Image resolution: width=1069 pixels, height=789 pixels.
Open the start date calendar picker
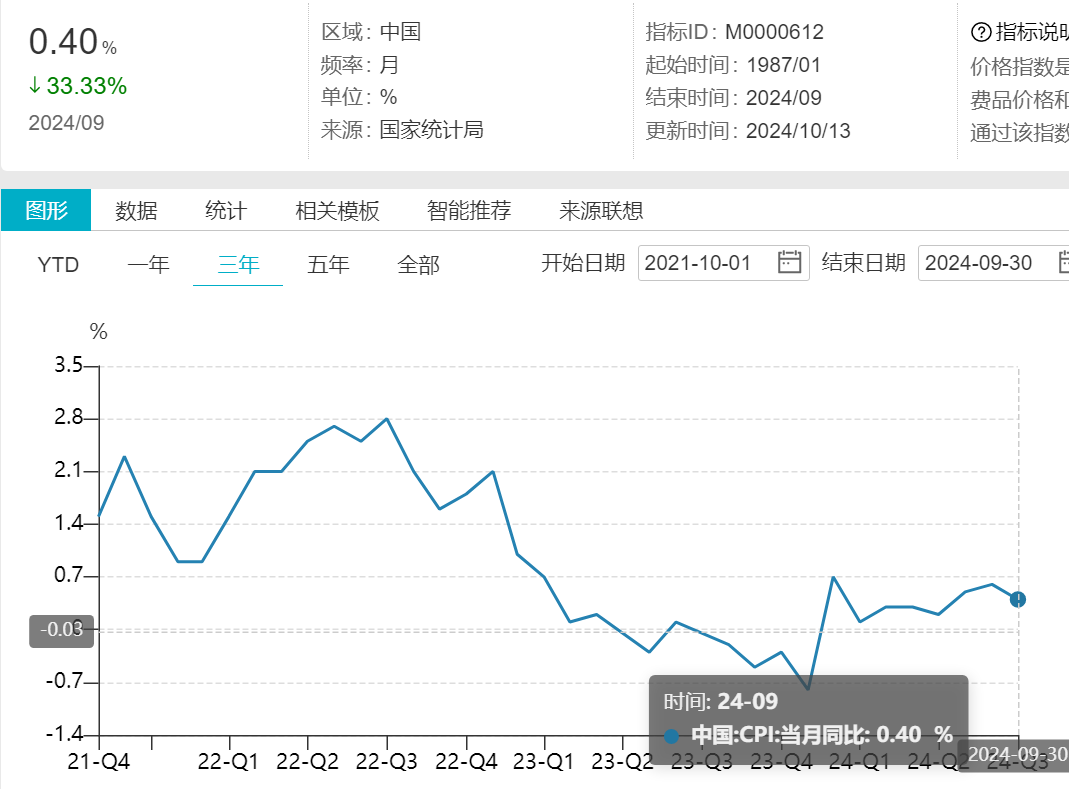(x=789, y=262)
